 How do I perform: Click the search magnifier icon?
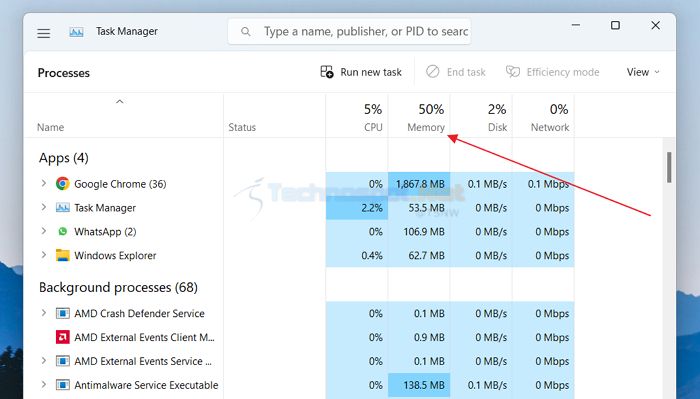tap(246, 32)
